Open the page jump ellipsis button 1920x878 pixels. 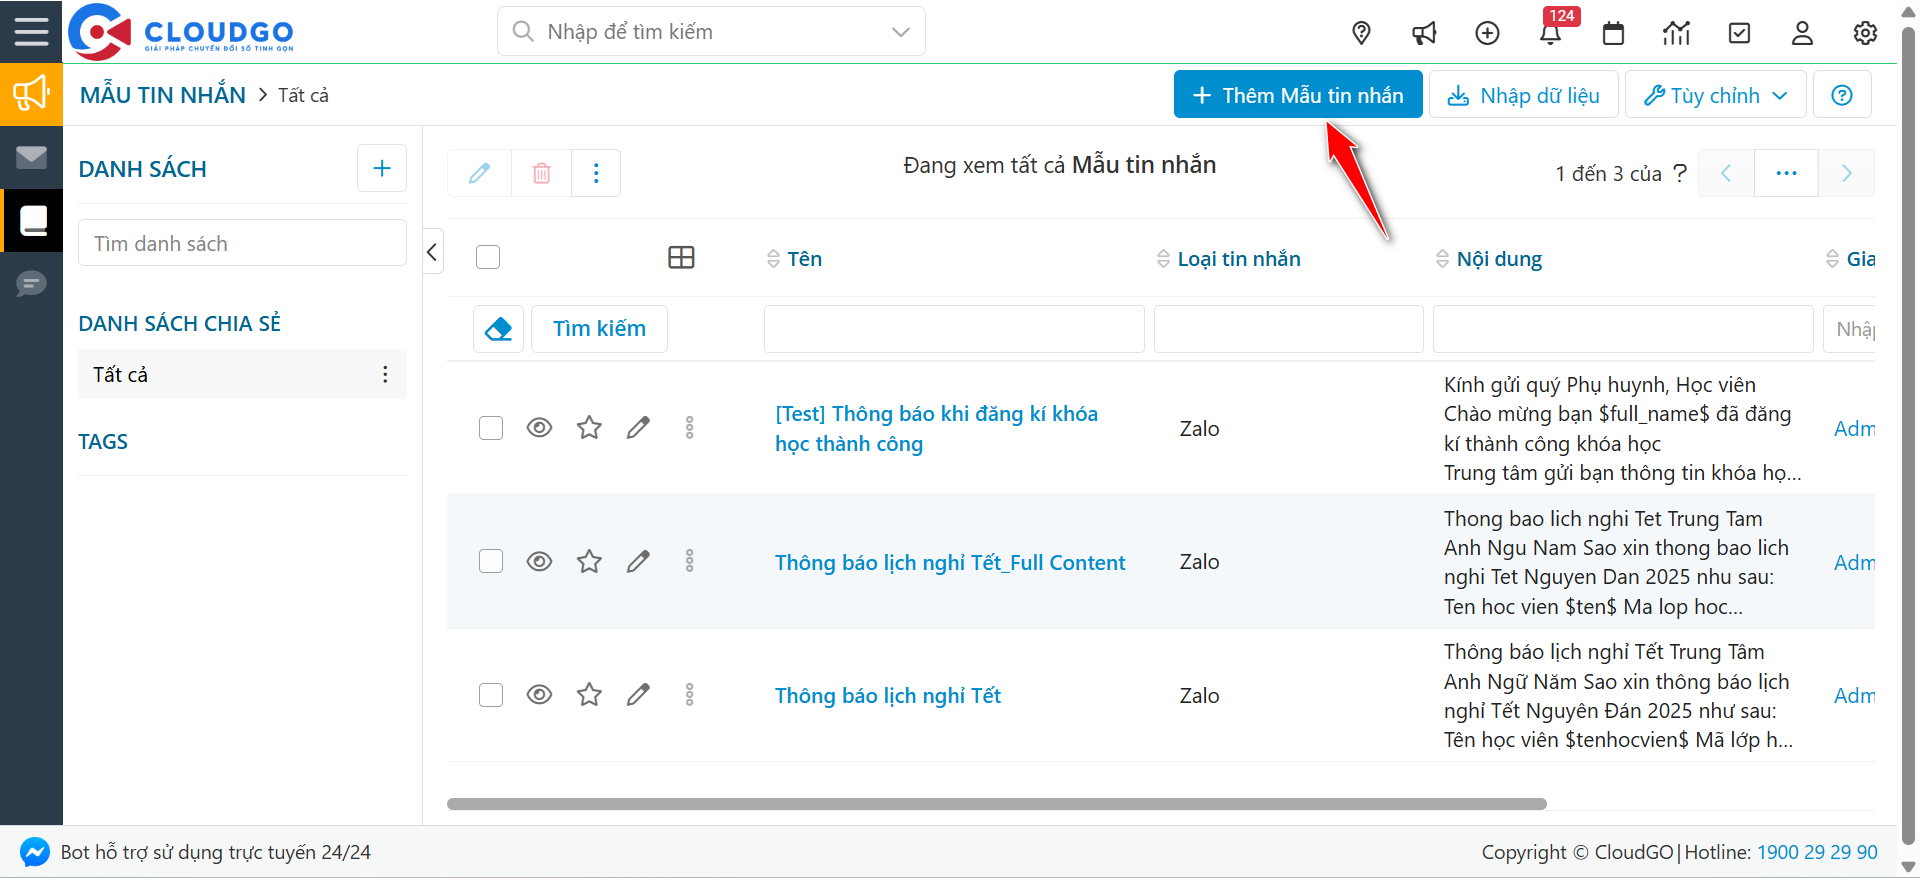[1786, 173]
